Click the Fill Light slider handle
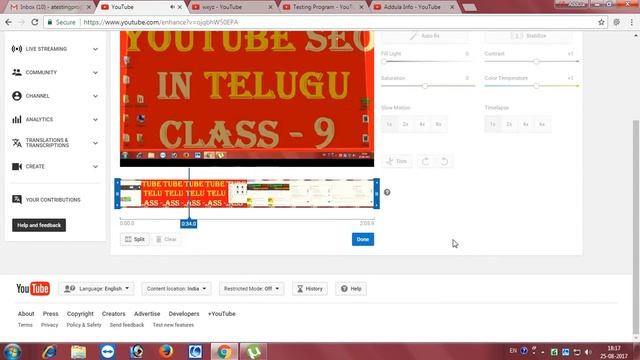This screenshot has height=360, width=640. coord(384,62)
